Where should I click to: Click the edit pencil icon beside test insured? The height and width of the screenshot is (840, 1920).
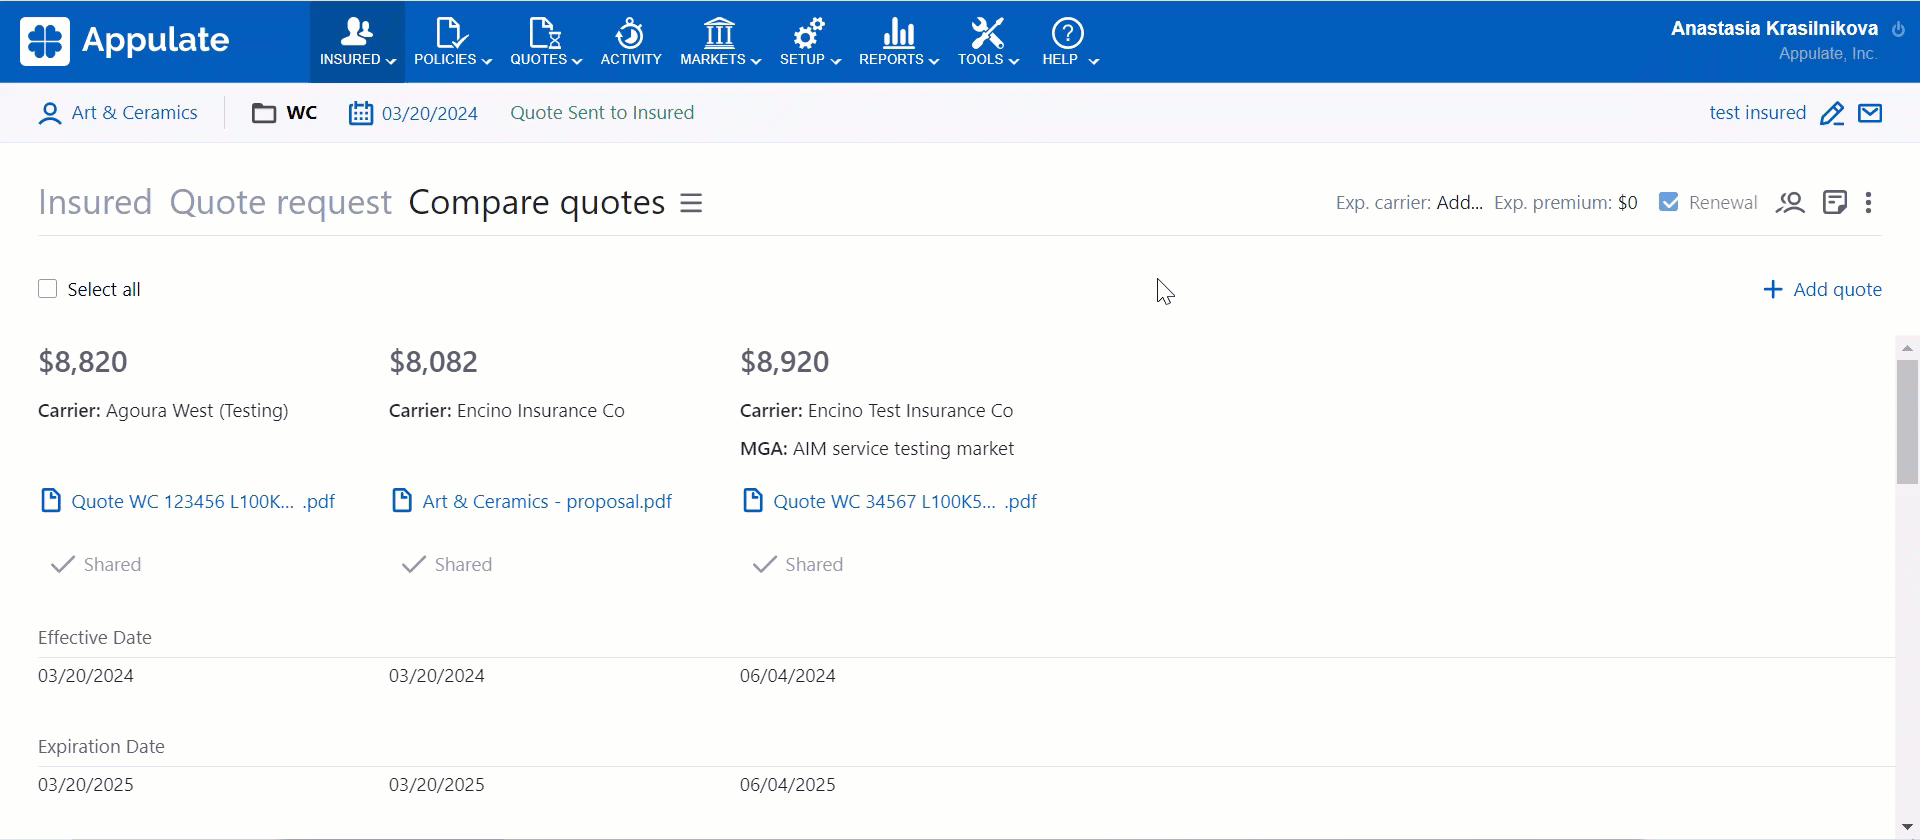click(1831, 113)
